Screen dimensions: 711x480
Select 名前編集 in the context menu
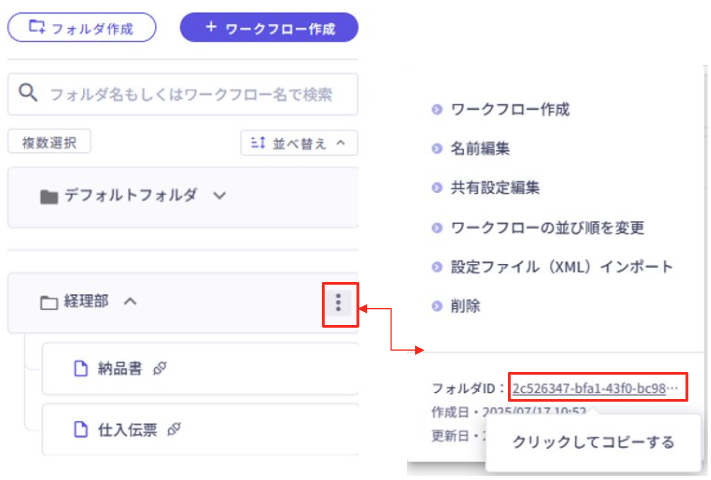(x=480, y=149)
